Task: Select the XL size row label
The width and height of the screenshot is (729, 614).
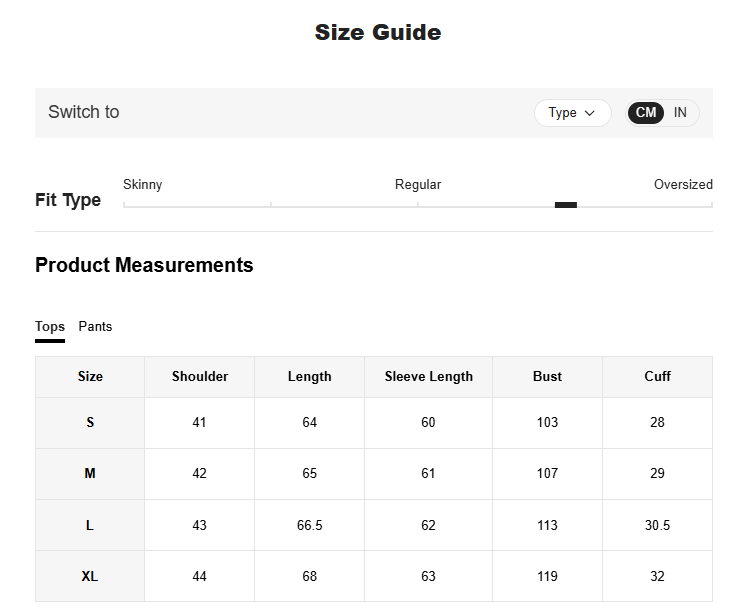Action: tap(90, 577)
